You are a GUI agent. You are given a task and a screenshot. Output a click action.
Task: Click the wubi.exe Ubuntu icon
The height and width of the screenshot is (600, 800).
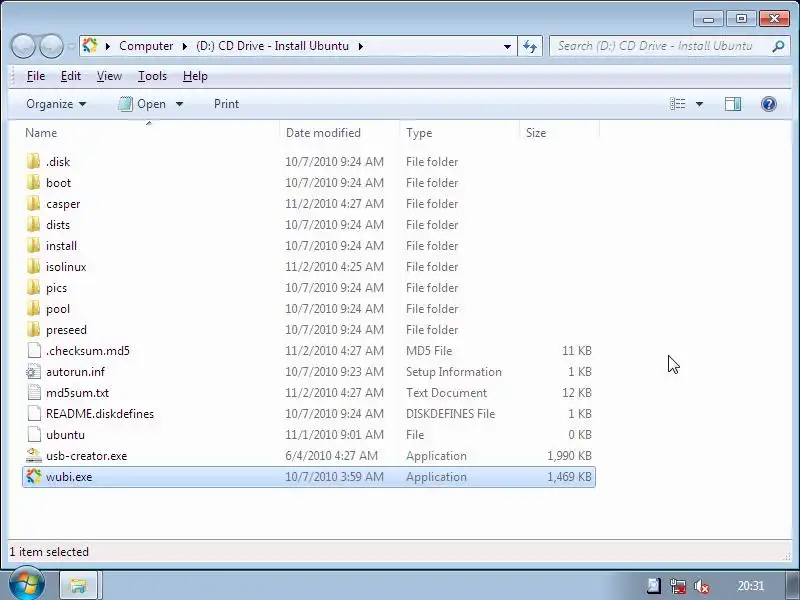(x=34, y=477)
